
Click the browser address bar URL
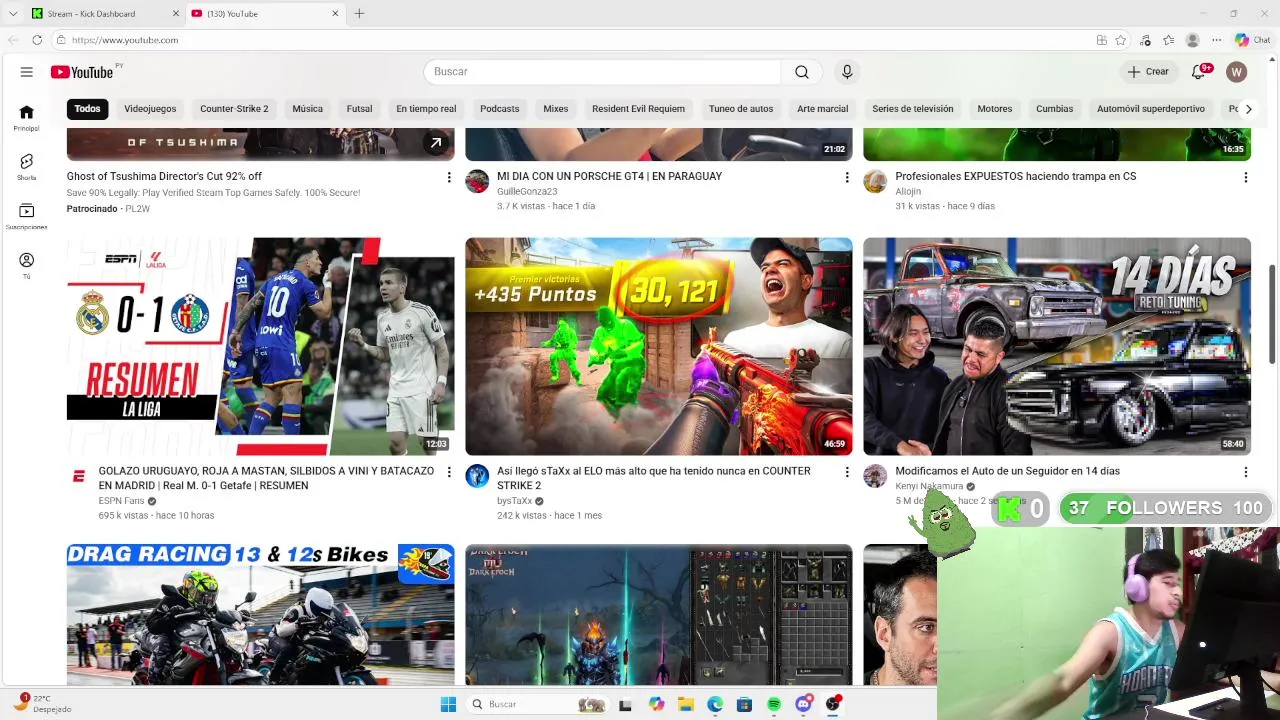pos(125,40)
